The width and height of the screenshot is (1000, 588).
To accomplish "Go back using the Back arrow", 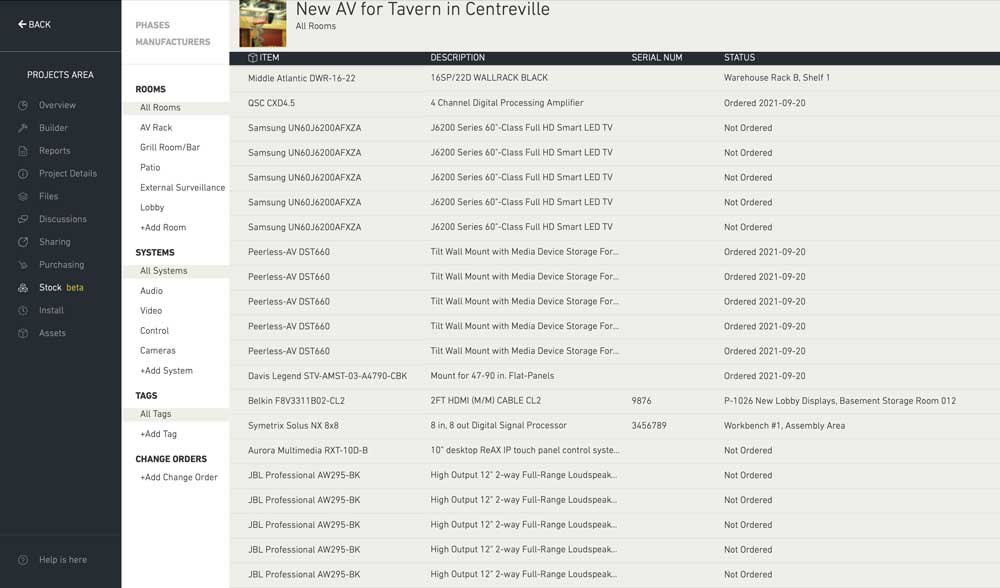I will pyautogui.click(x=34, y=24).
